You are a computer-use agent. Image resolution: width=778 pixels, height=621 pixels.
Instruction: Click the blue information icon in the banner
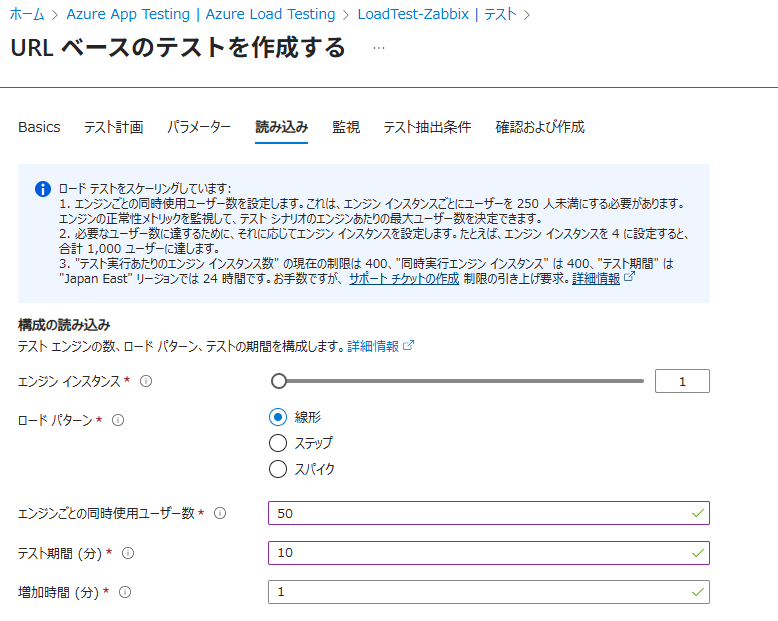click(43, 188)
